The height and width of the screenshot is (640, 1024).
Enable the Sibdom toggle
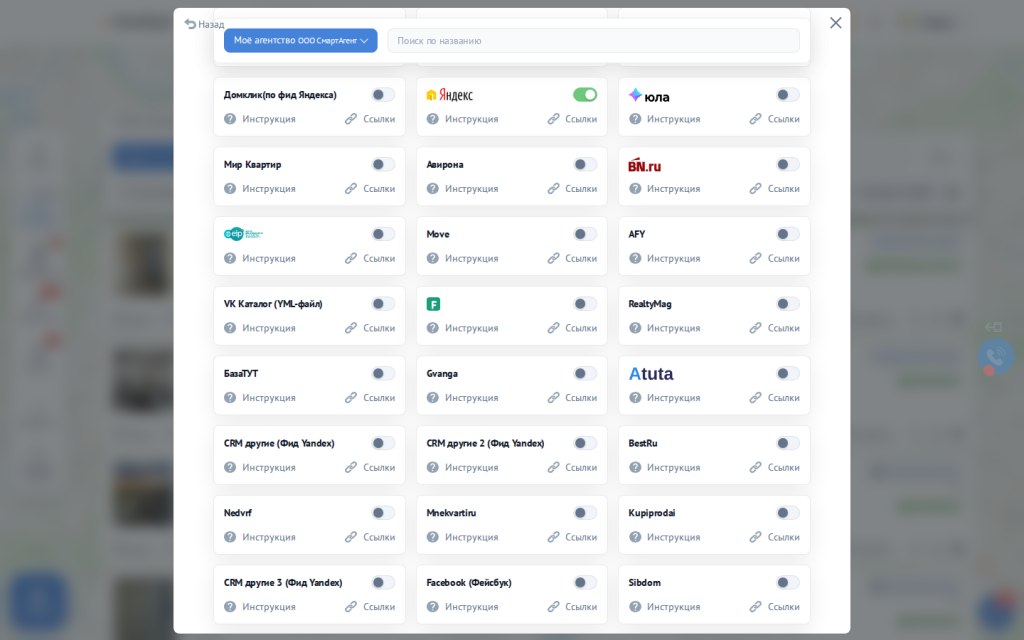788,583
